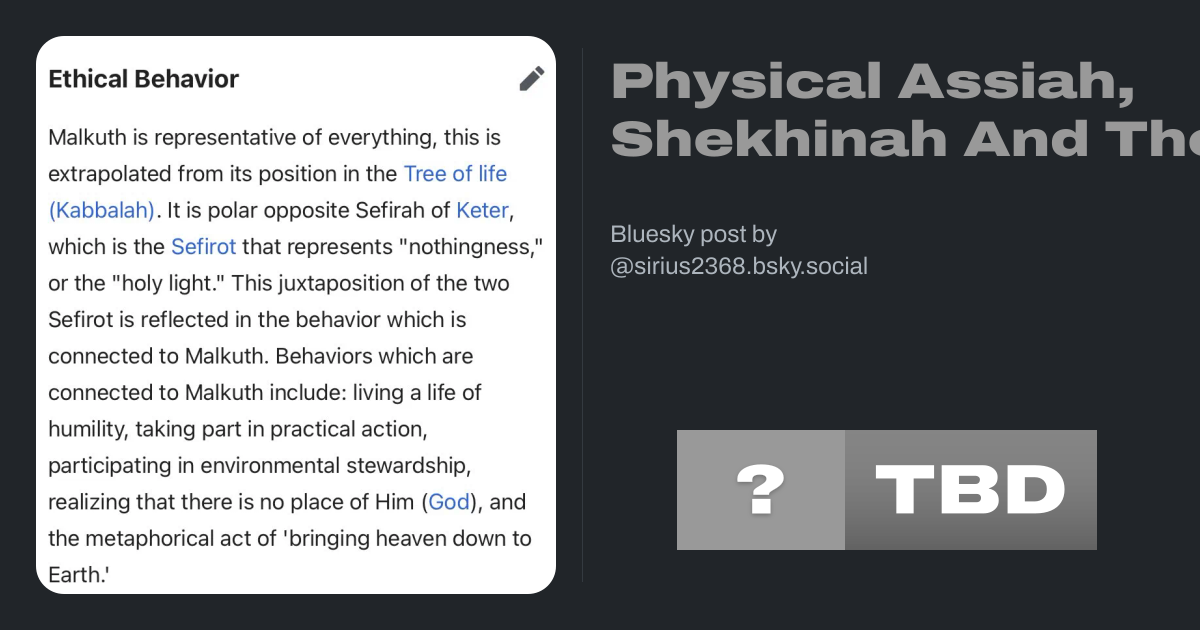Click the pencil edit icon
1200x630 pixels.
click(532, 79)
